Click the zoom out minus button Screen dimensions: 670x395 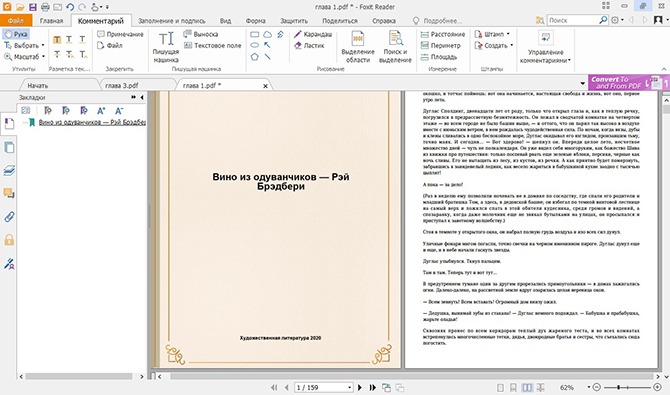pyautogui.click(x=597, y=387)
